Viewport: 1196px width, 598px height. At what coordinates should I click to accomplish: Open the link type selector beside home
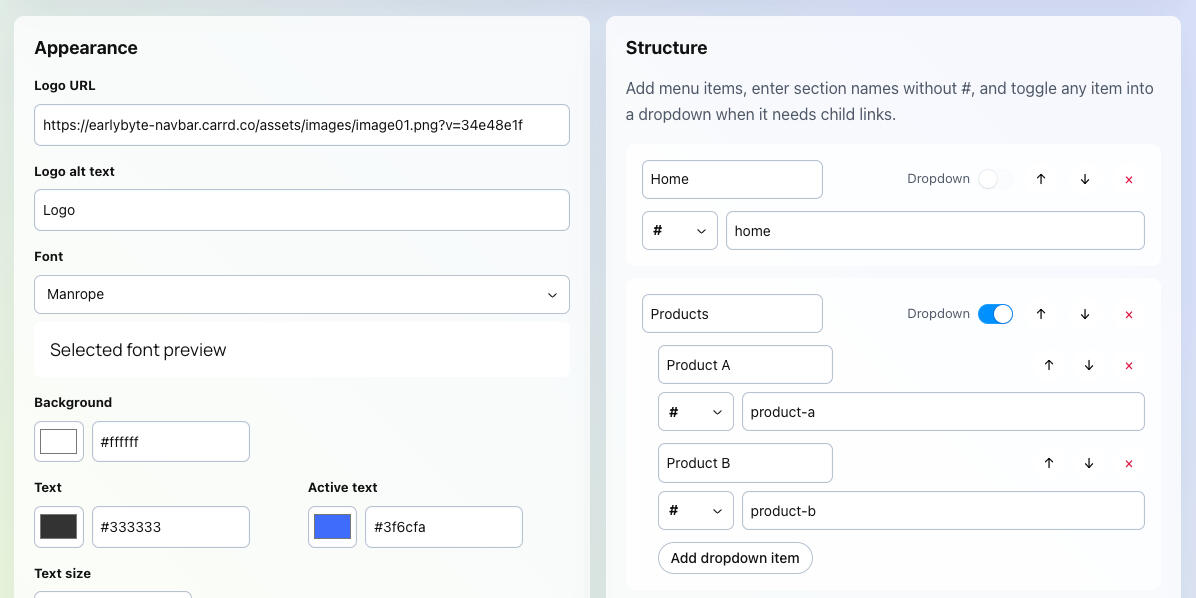[x=680, y=230]
